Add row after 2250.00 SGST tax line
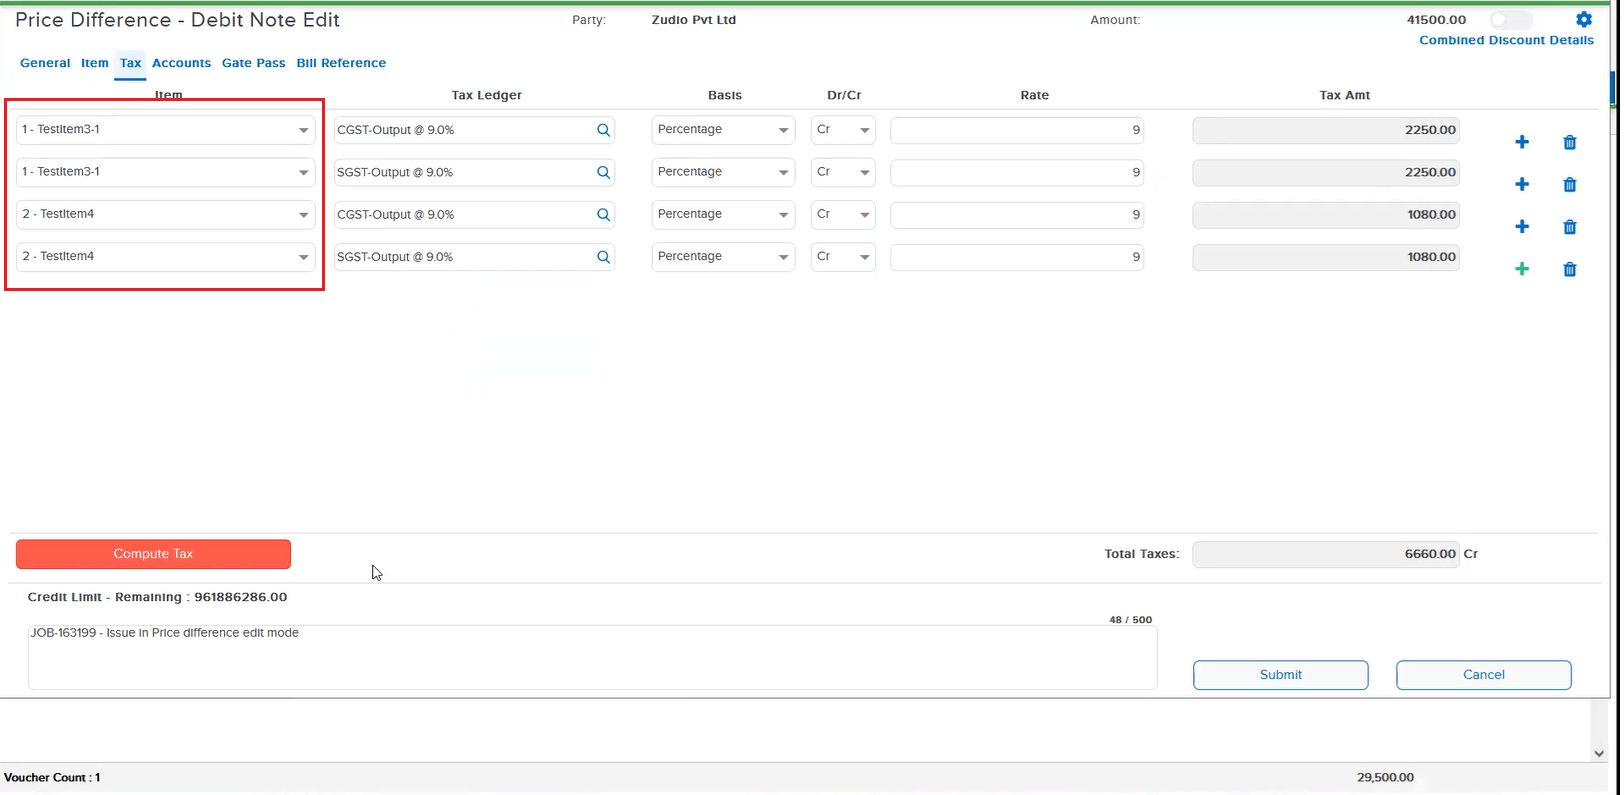The height and width of the screenshot is (795, 1624). click(x=1521, y=184)
